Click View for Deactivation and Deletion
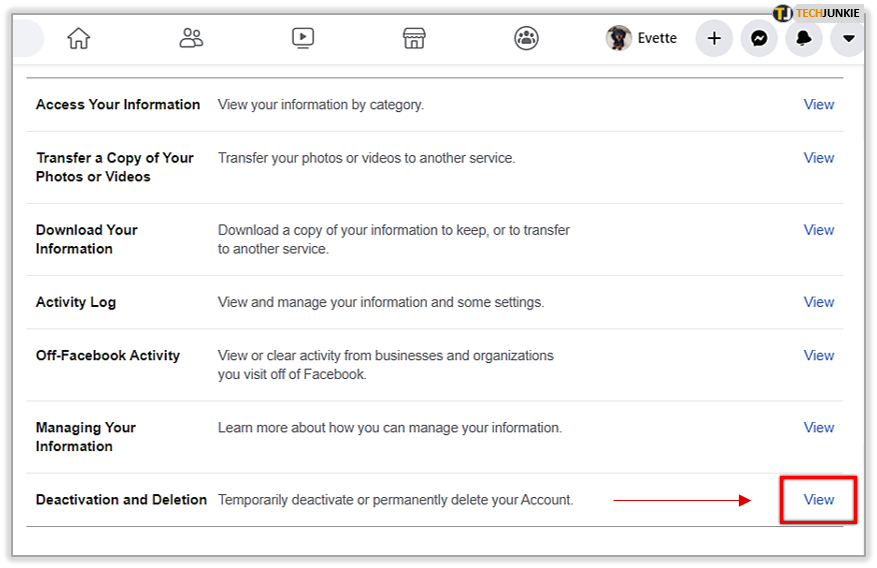The image size is (877, 568). point(818,499)
